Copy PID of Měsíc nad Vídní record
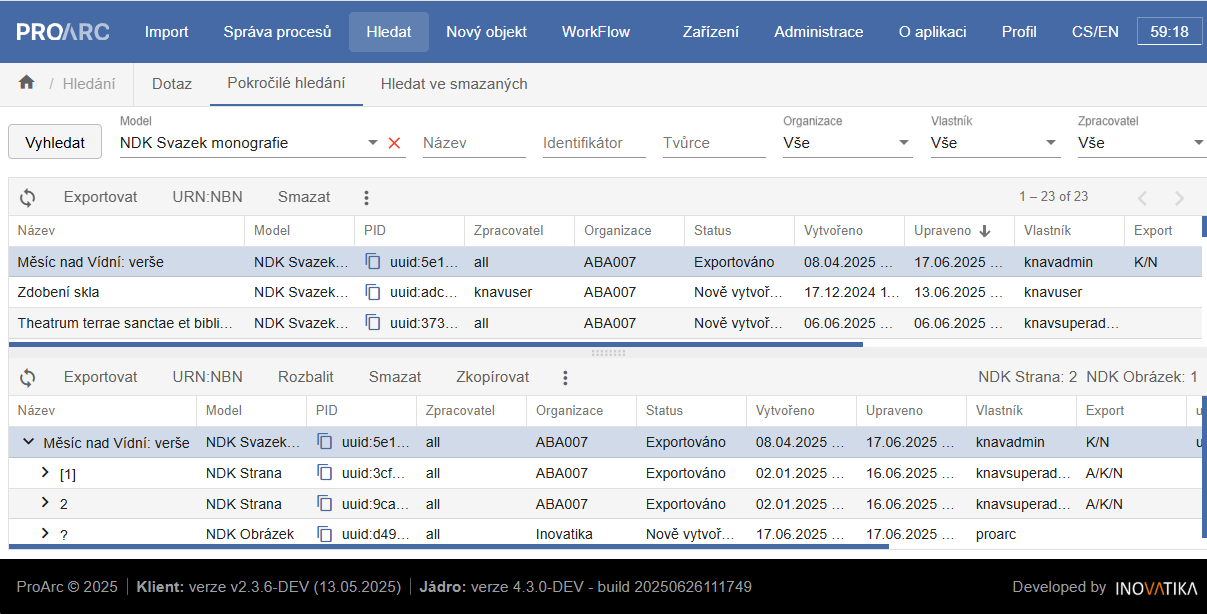Image resolution: width=1207 pixels, height=614 pixels. tap(370, 260)
